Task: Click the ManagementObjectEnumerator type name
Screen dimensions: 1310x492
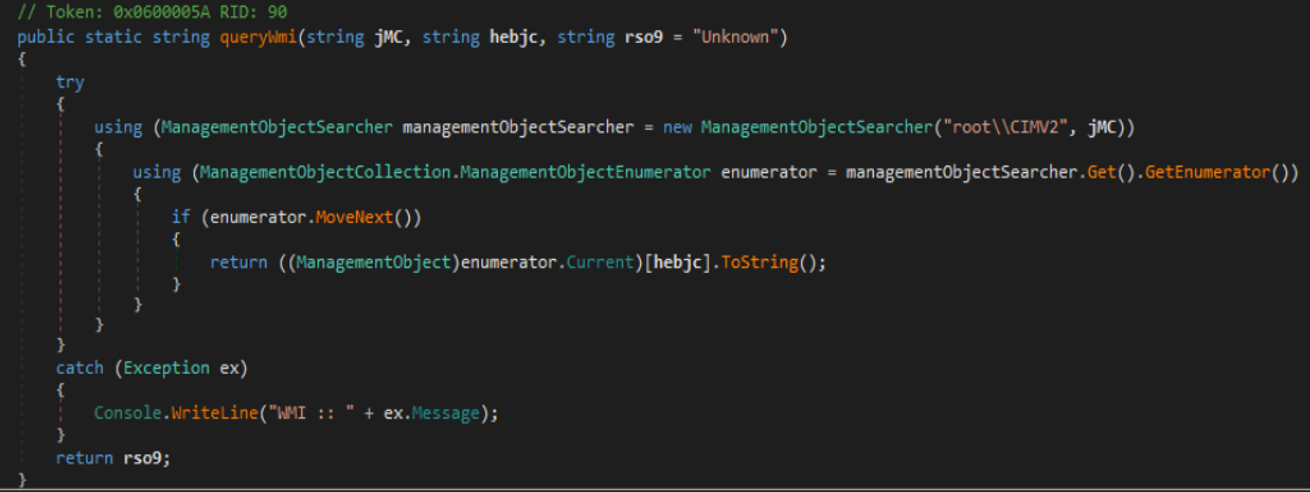Action: point(586,172)
